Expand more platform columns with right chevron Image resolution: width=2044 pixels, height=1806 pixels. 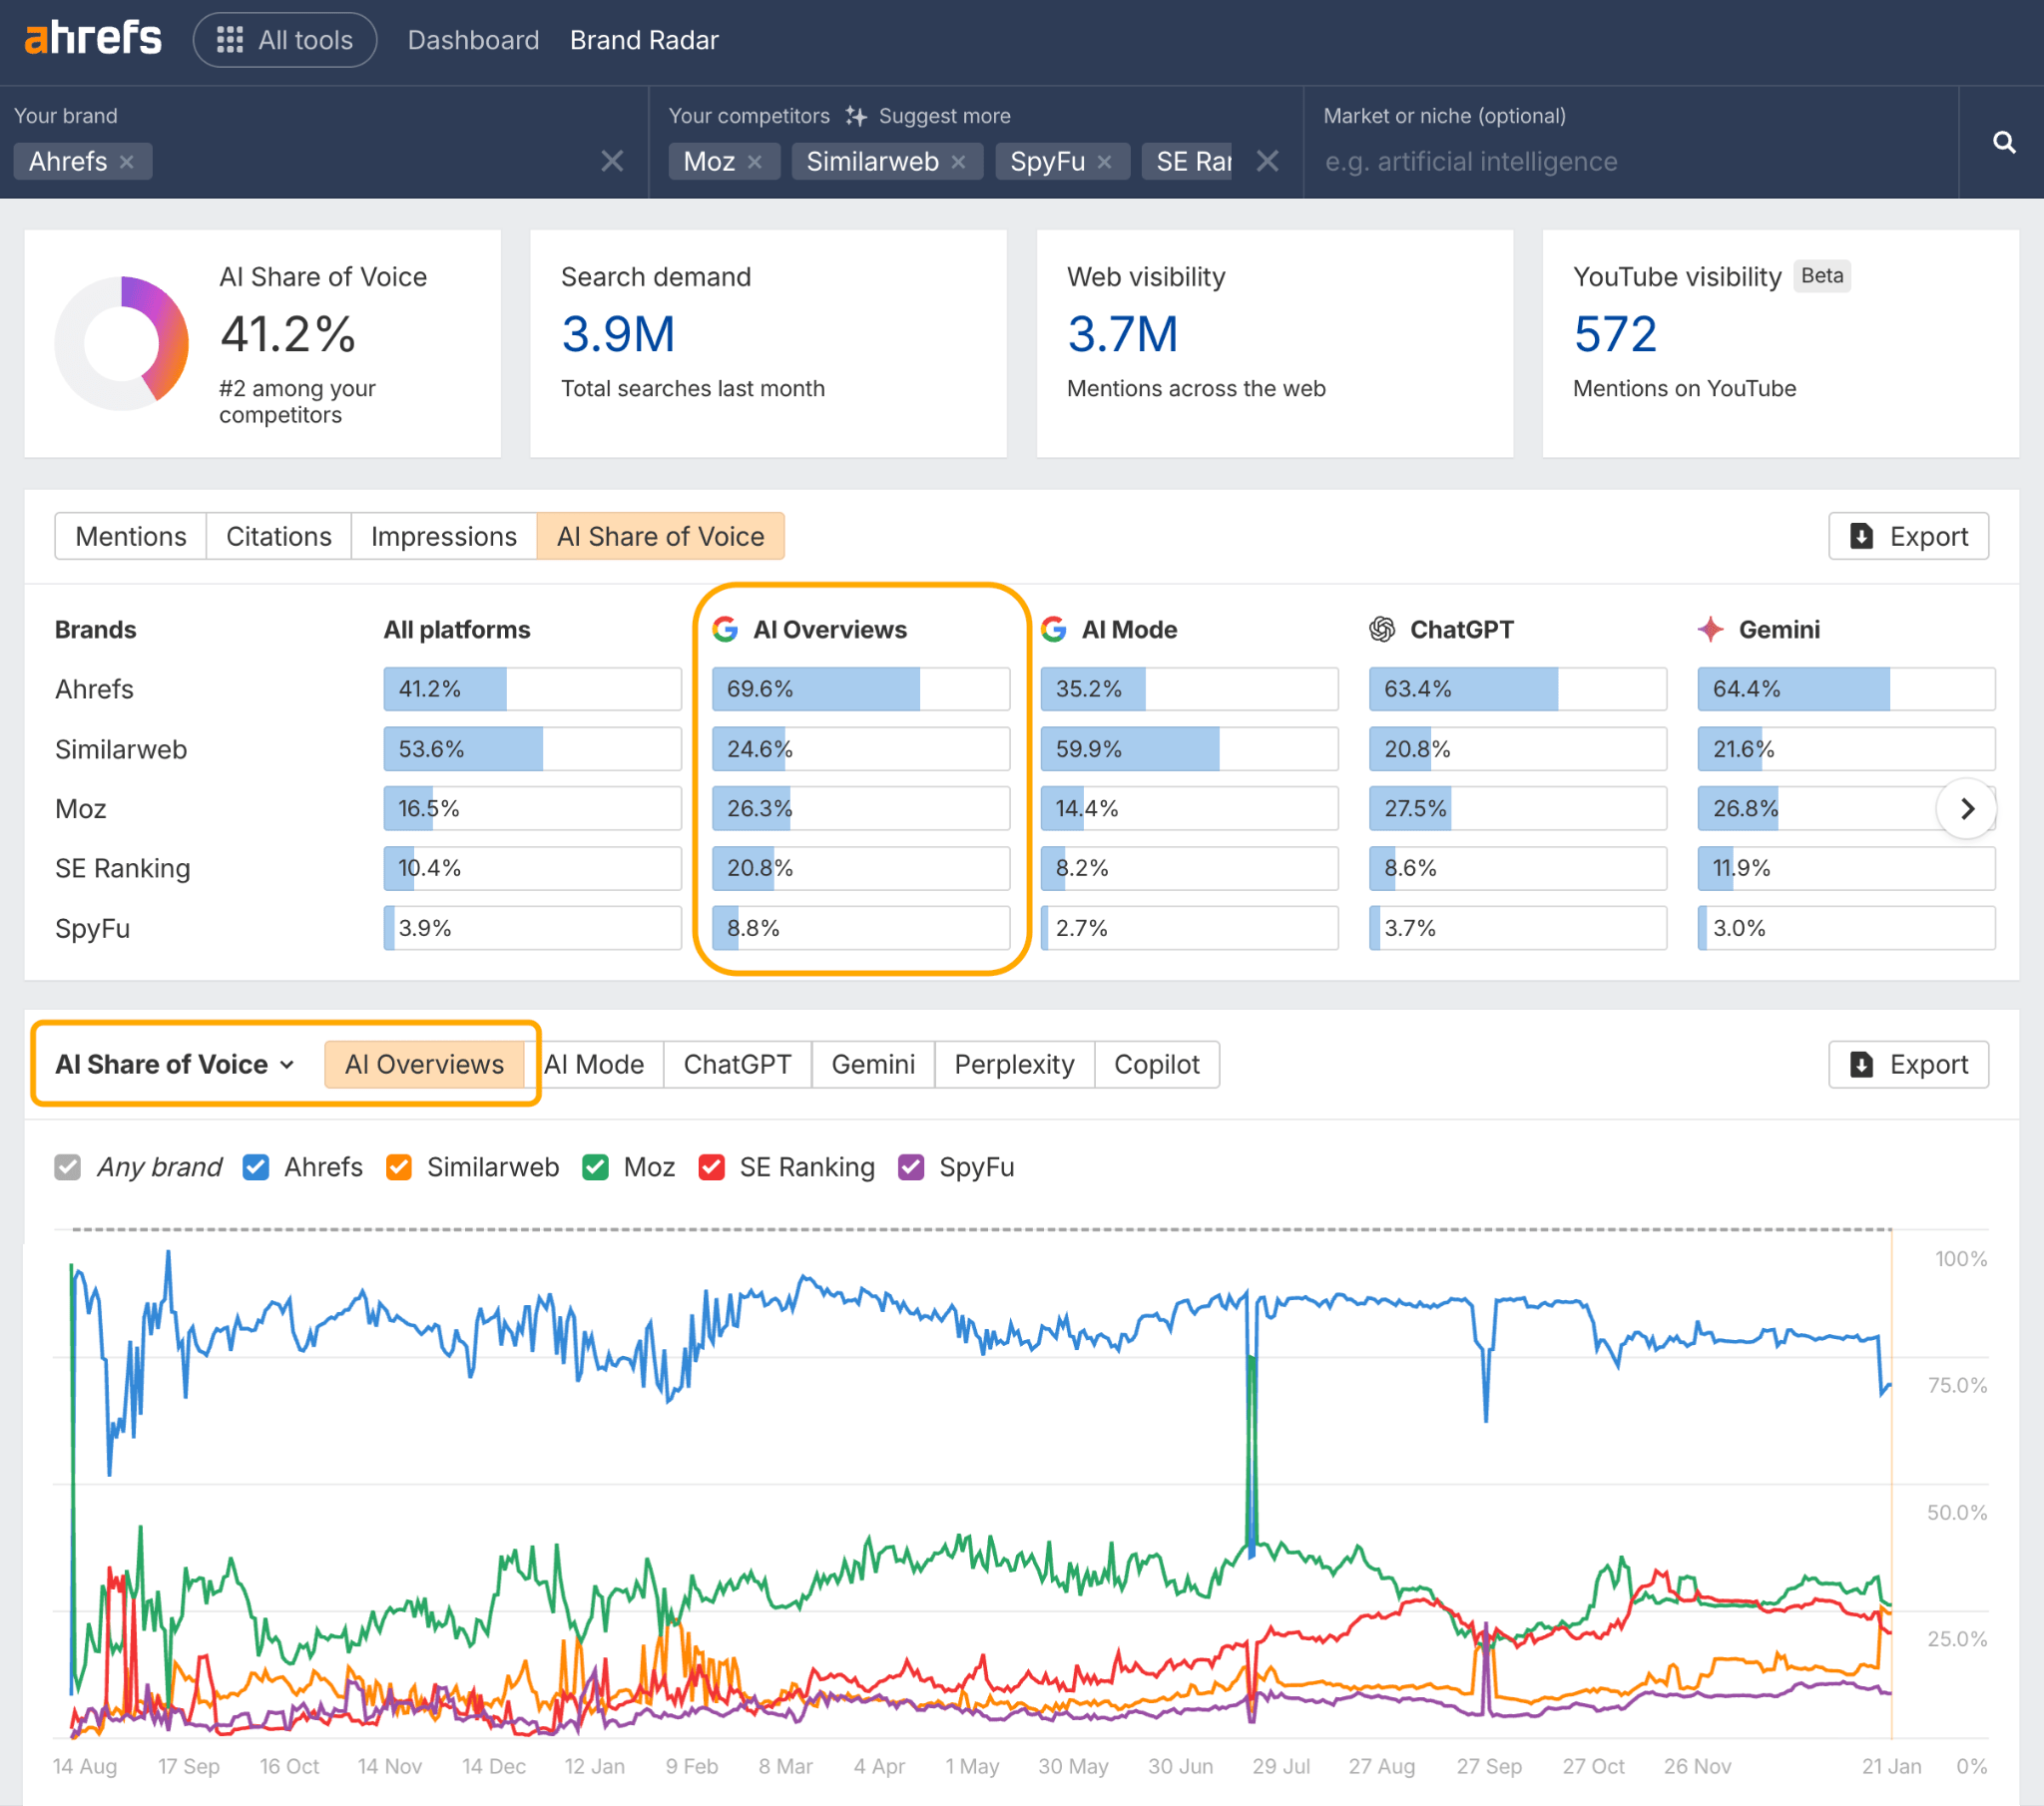pos(1966,808)
